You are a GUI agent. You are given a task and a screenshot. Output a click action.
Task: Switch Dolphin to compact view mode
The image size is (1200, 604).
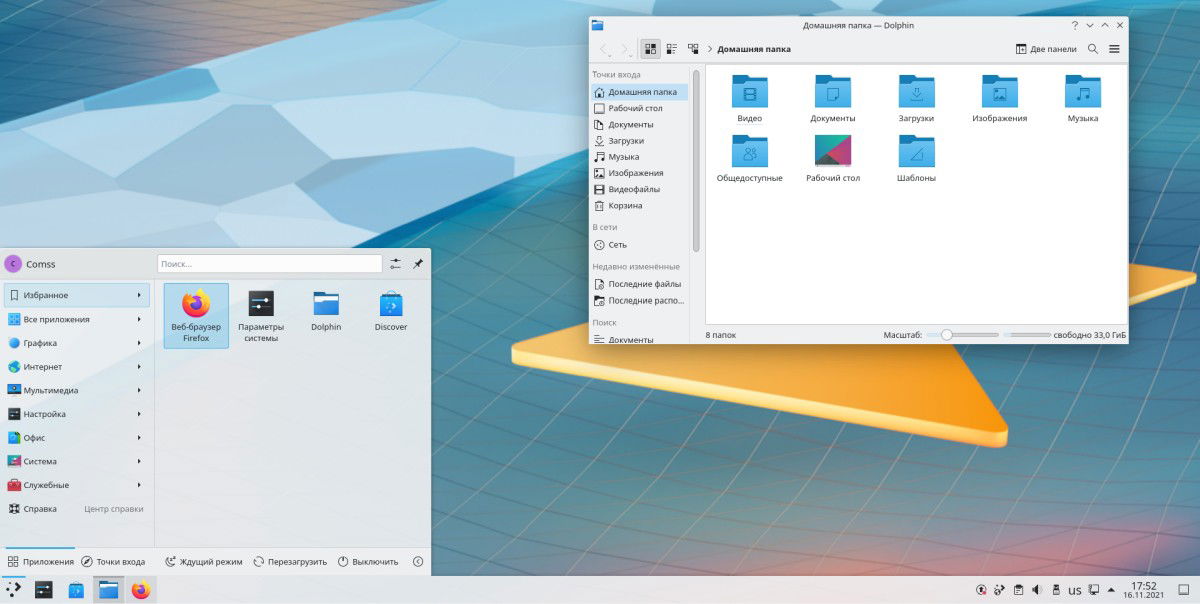(x=672, y=49)
